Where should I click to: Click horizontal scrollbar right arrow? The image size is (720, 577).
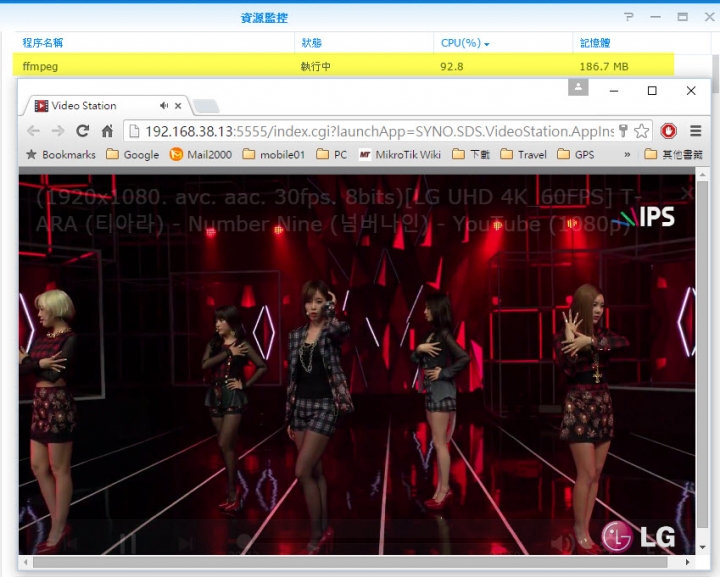(687, 562)
